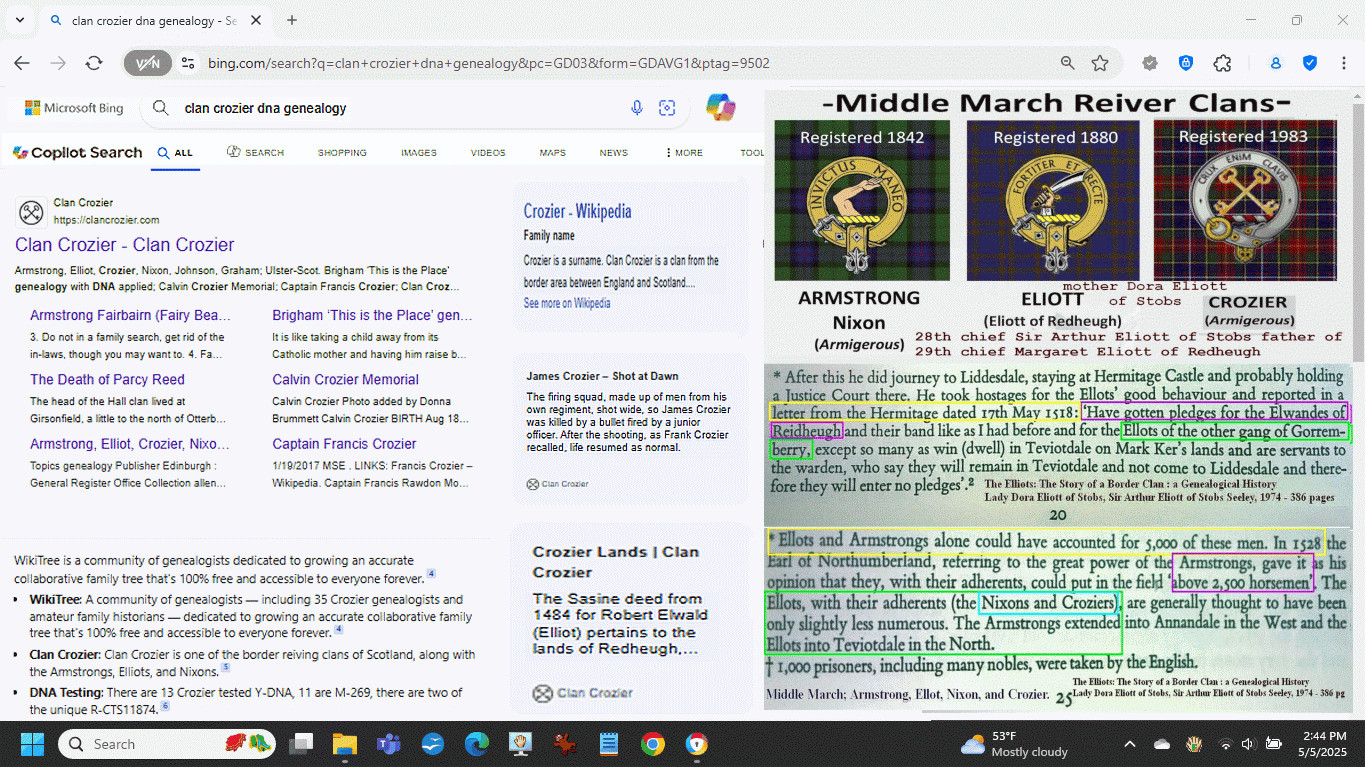The width and height of the screenshot is (1365, 767).
Task: Select the clan crozier dna genealogy tab
Action: pyautogui.click(x=154, y=20)
